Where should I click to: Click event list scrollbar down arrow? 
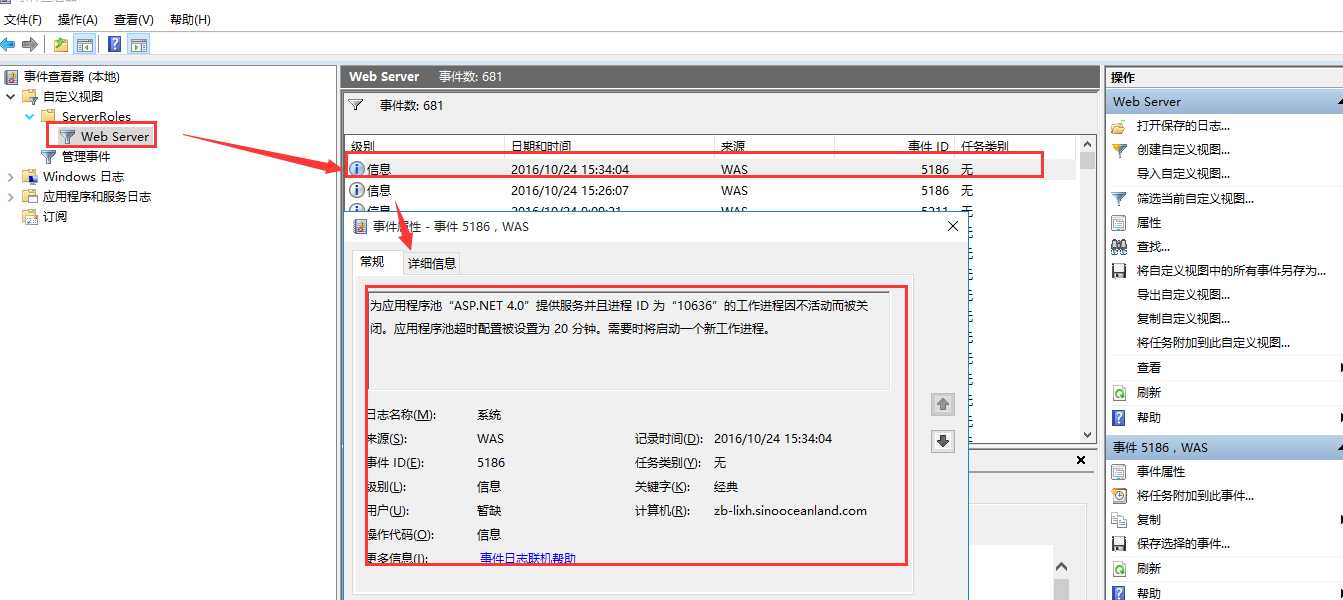(1088, 434)
